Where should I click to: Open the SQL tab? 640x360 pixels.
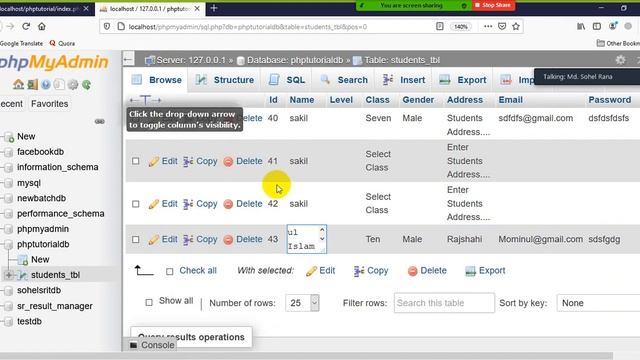tap(287, 80)
